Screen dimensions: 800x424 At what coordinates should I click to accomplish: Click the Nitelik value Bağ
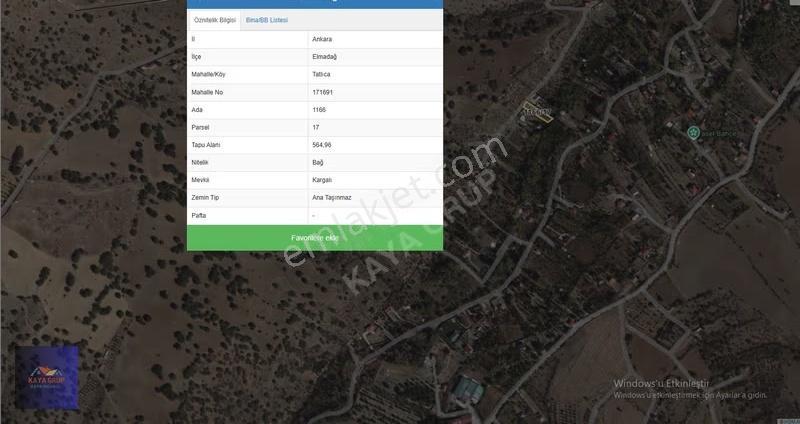point(317,162)
